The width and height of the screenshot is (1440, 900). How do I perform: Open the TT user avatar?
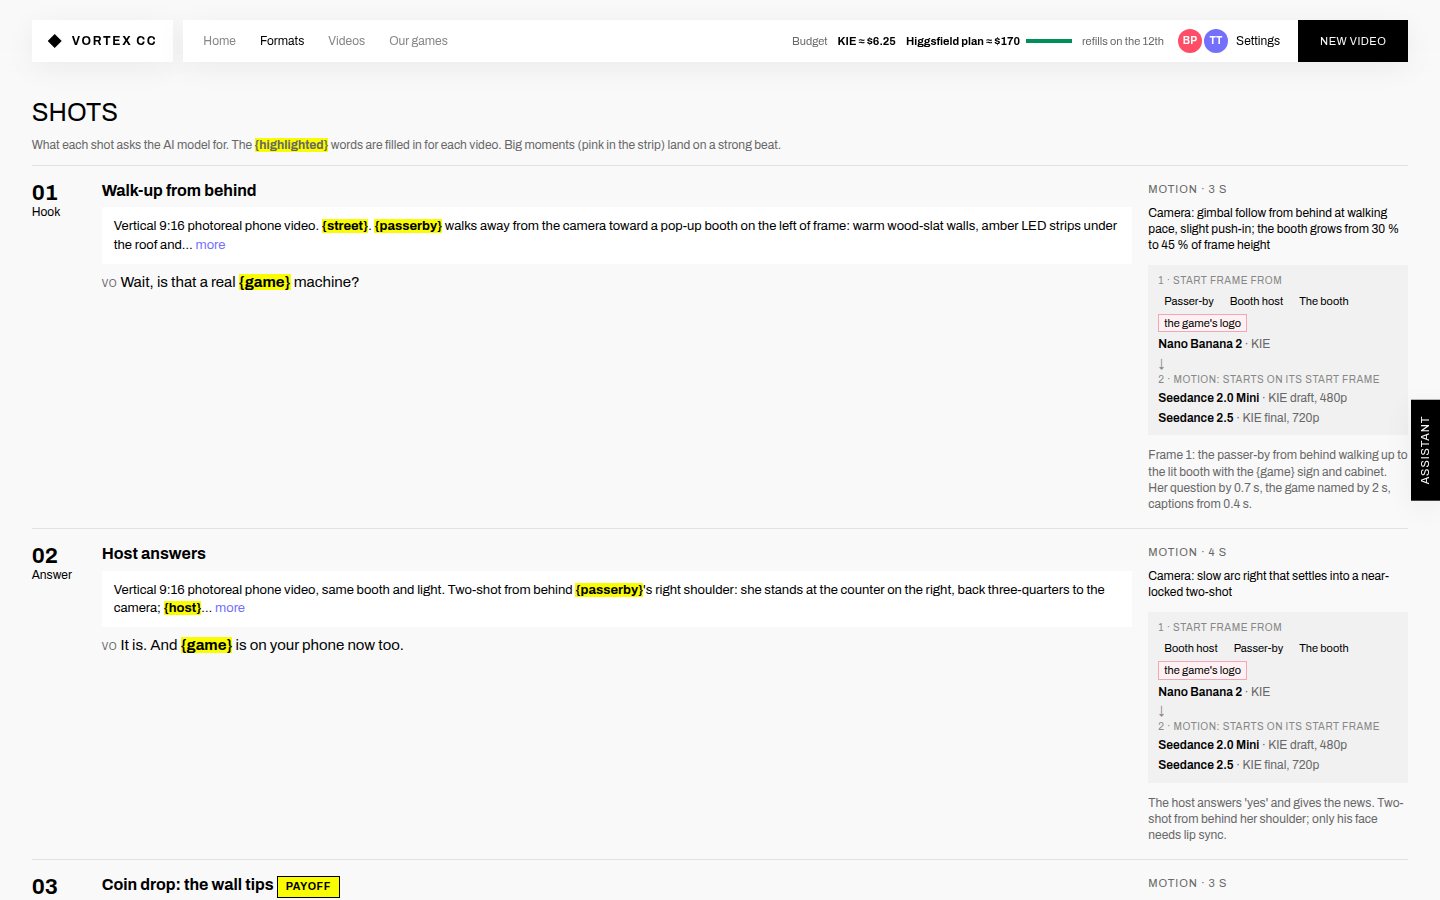[x=1215, y=41]
